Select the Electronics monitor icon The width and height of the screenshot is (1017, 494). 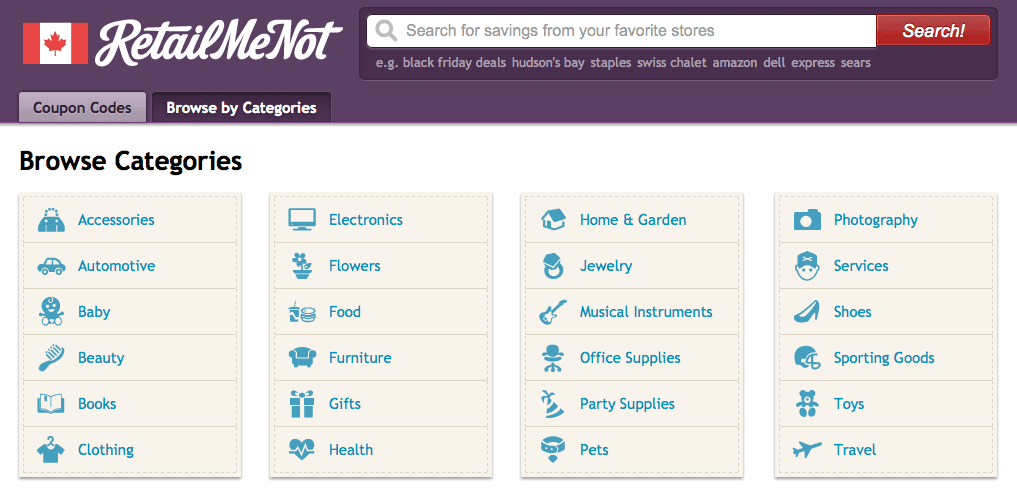(302, 220)
